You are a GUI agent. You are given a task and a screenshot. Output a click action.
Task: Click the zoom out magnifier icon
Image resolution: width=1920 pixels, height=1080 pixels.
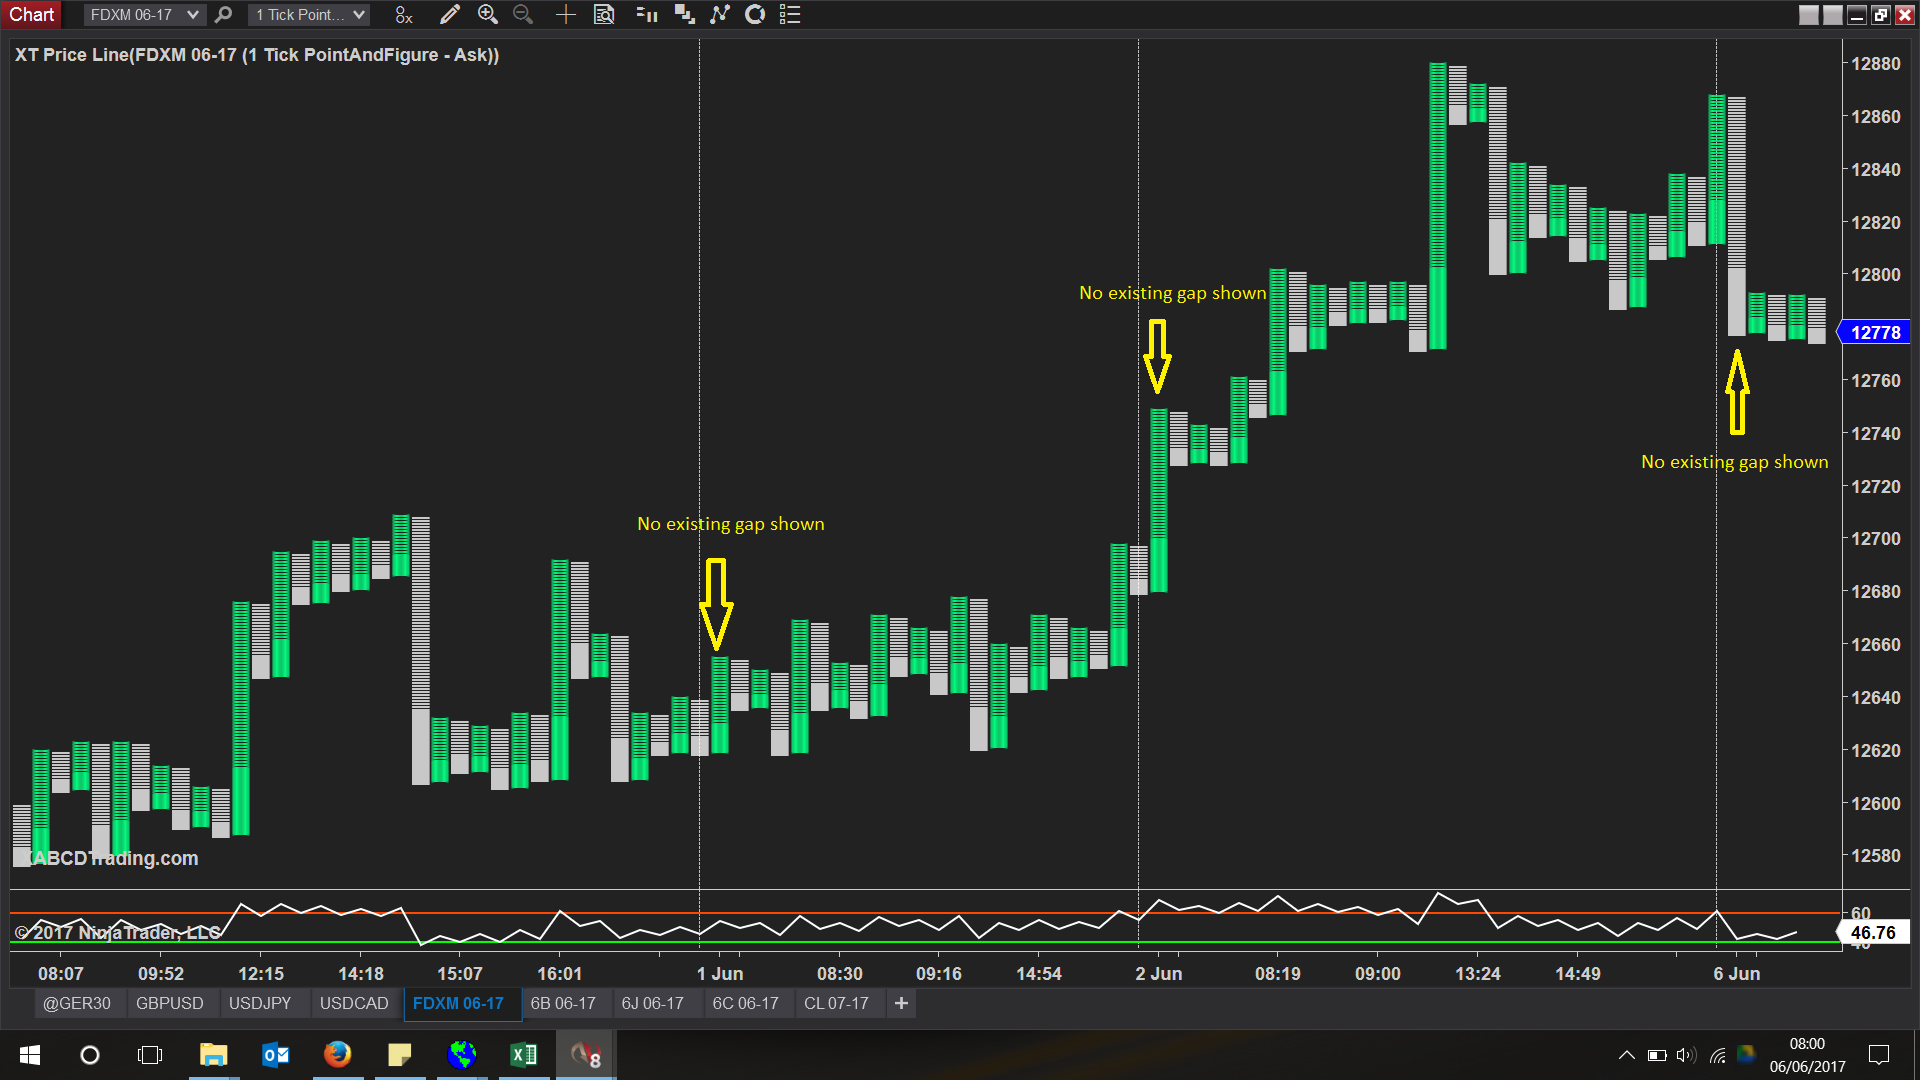[x=522, y=15]
